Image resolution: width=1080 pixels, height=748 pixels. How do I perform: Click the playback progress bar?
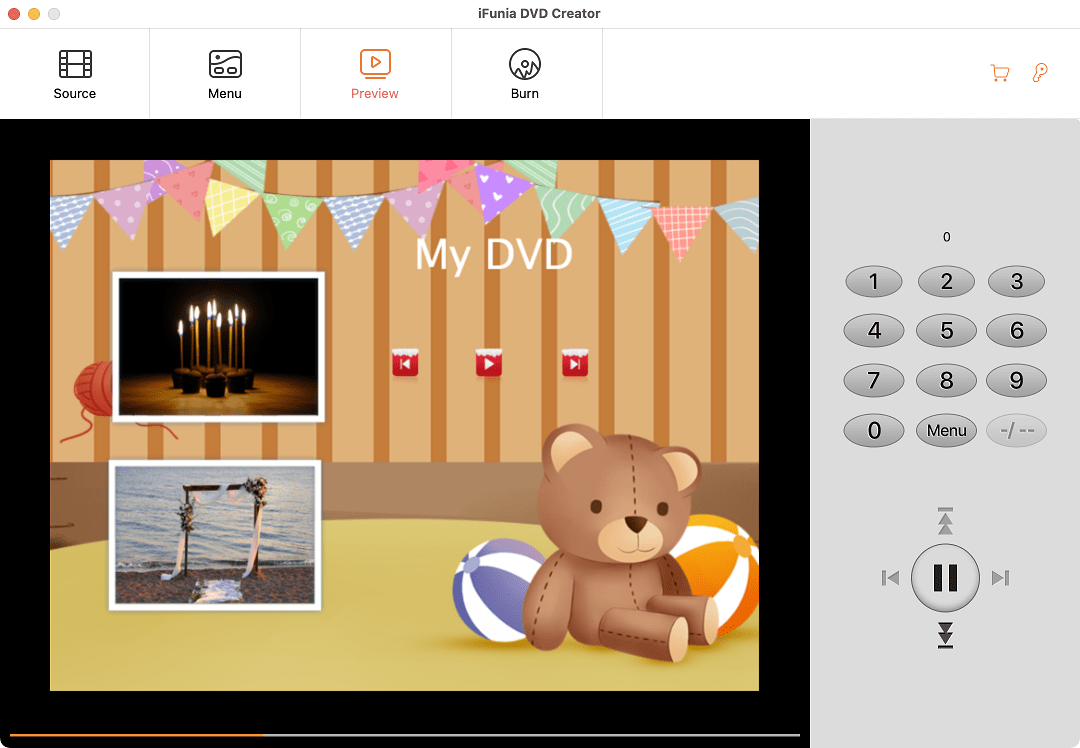pos(404,735)
